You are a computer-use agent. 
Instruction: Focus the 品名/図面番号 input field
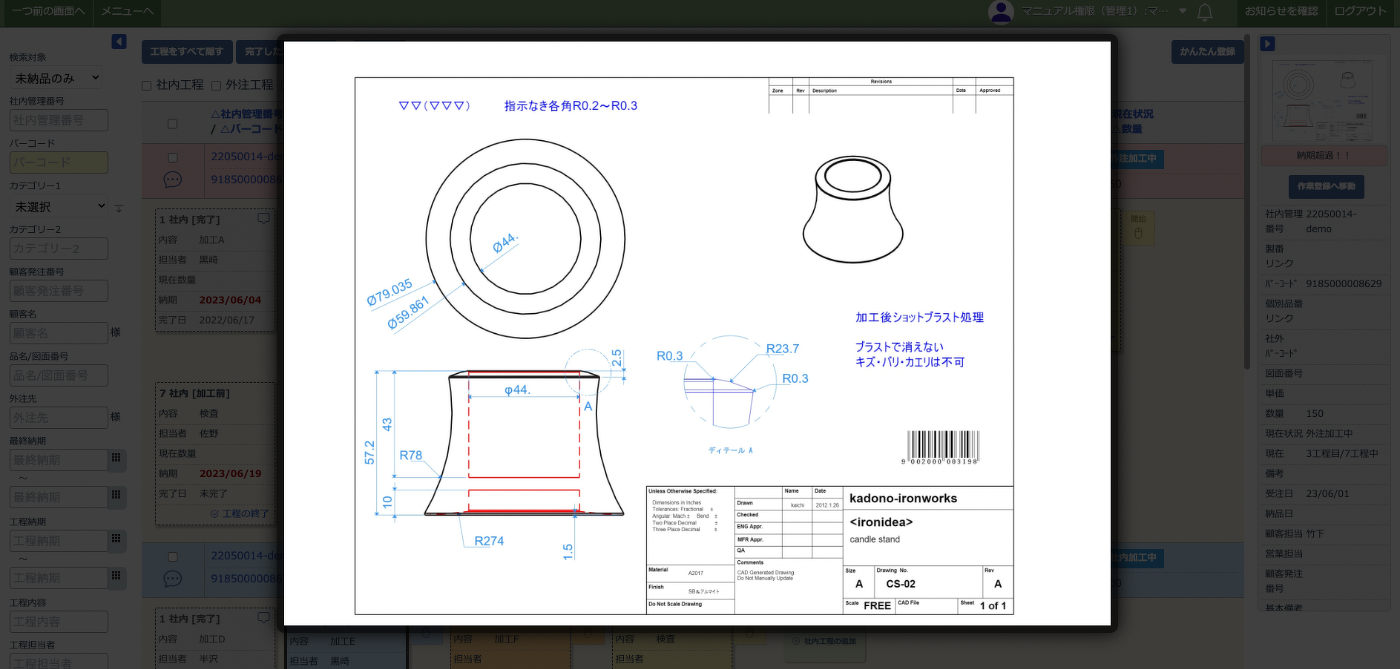click(x=58, y=375)
